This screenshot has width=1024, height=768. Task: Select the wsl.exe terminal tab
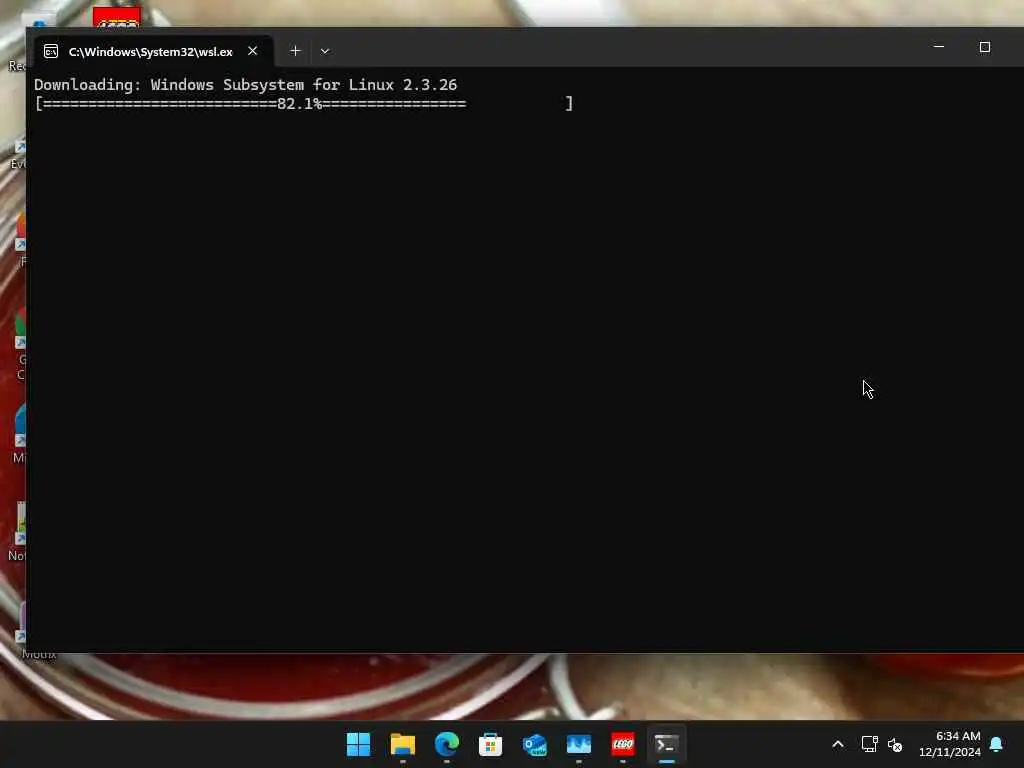151,51
